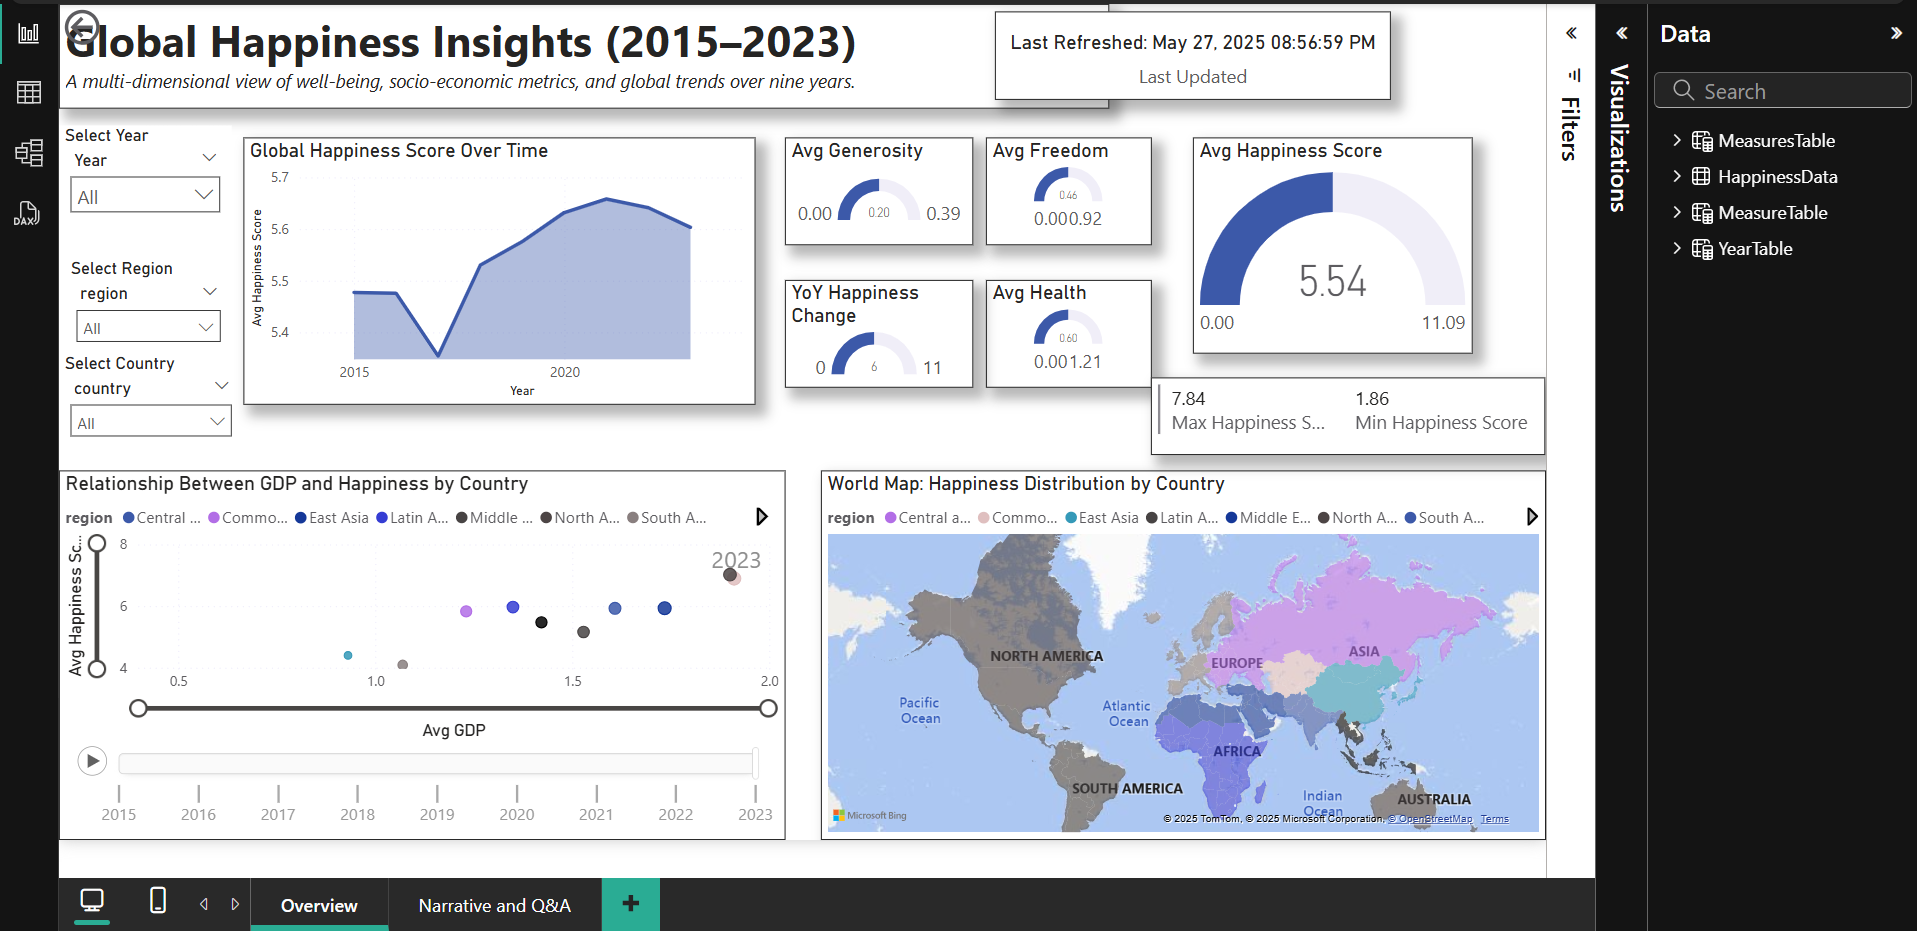This screenshot has height=931, width=1917.
Task: Collapse the Filters pane with the chevron
Action: coord(1570,33)
